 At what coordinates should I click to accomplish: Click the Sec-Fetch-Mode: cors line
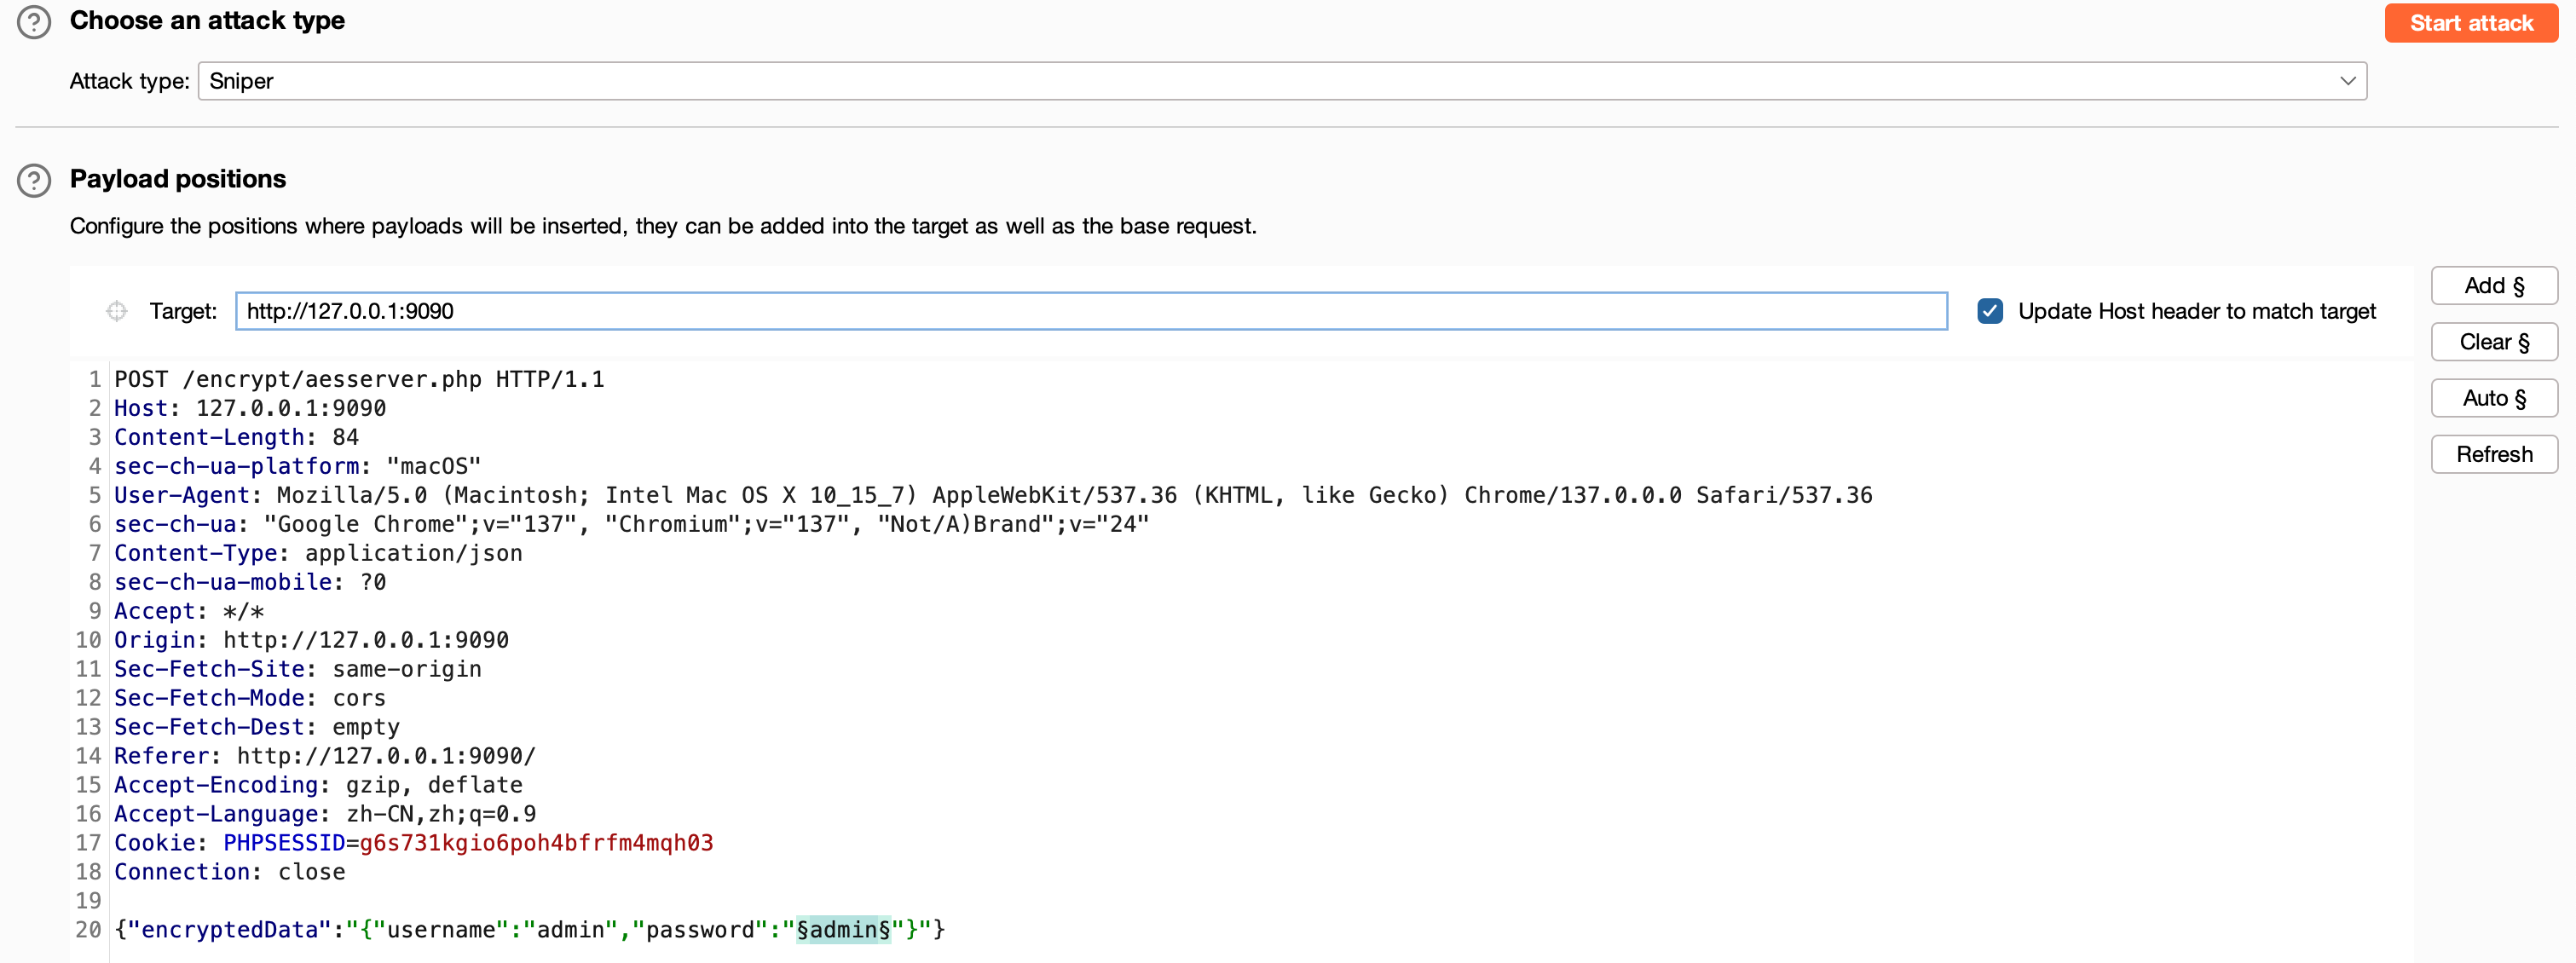[250, 698]
